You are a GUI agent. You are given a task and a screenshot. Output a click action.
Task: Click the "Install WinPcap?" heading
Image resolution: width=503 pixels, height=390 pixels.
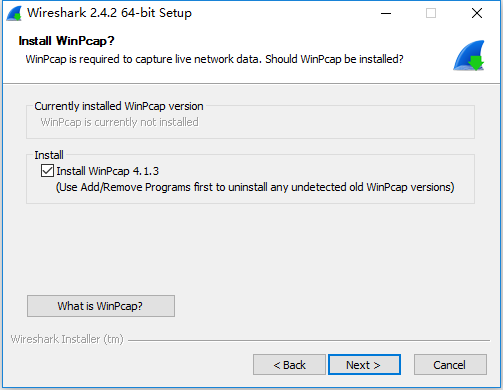point(66,41)
